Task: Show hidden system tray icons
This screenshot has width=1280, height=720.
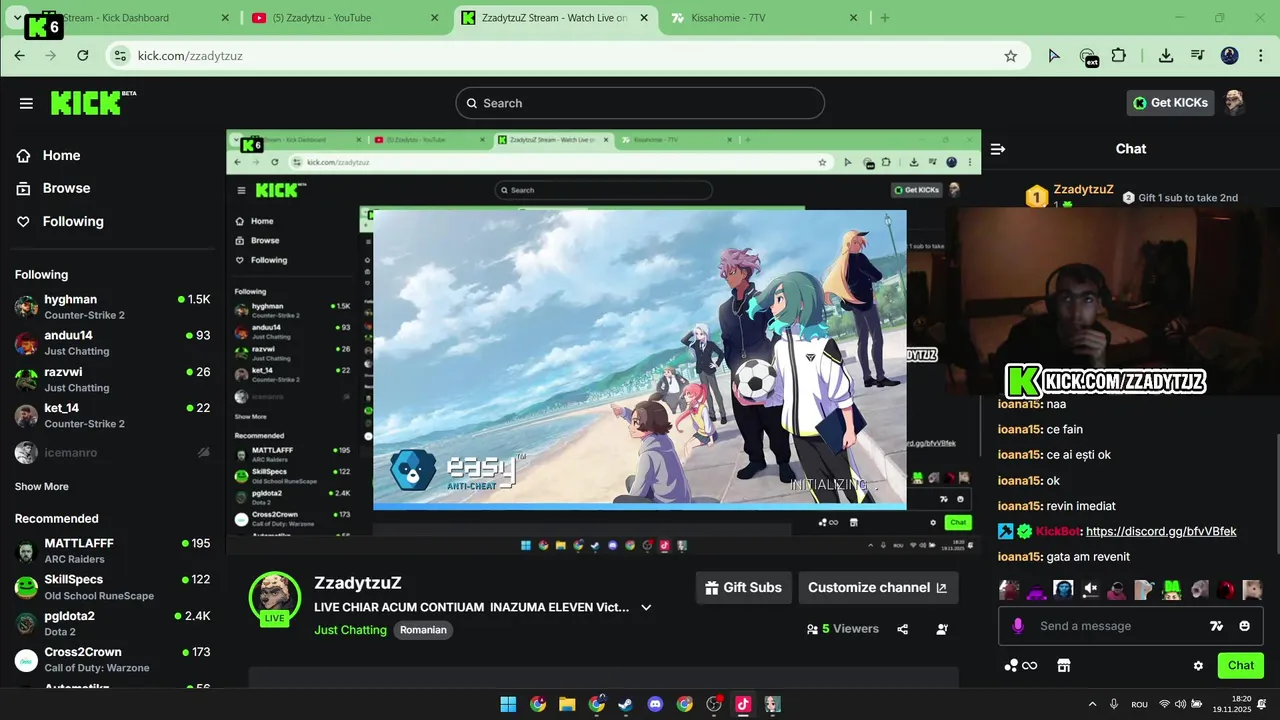Action: click(1093, 704)
